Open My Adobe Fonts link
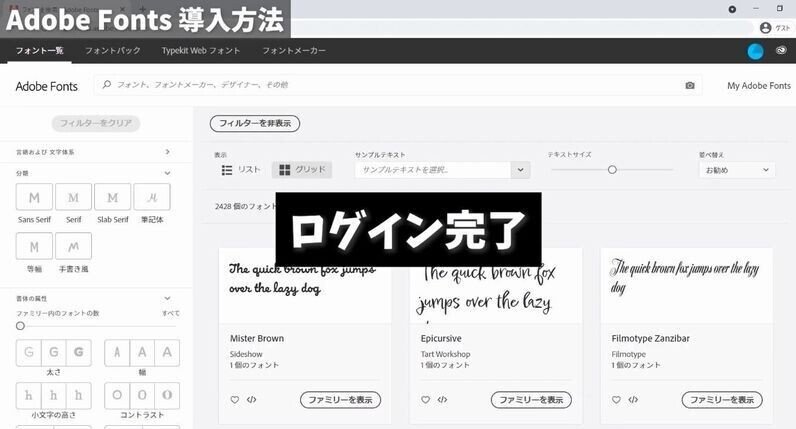This screenshot has height=429, width=796. (x=758, y=86)
